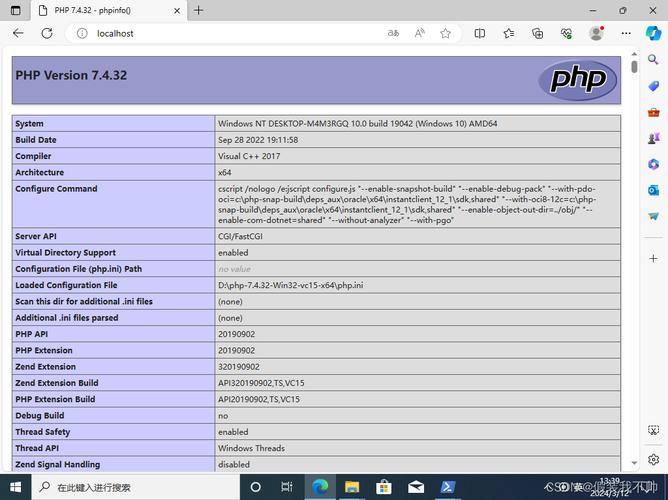
Task: Focus the taskbar search box
Action: 135,487
